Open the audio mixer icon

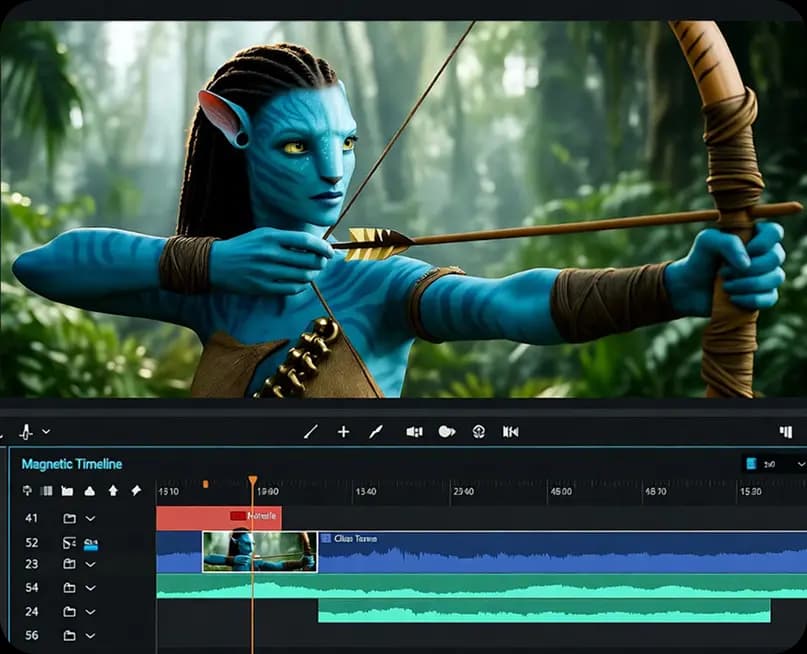[x=785, y=431]
